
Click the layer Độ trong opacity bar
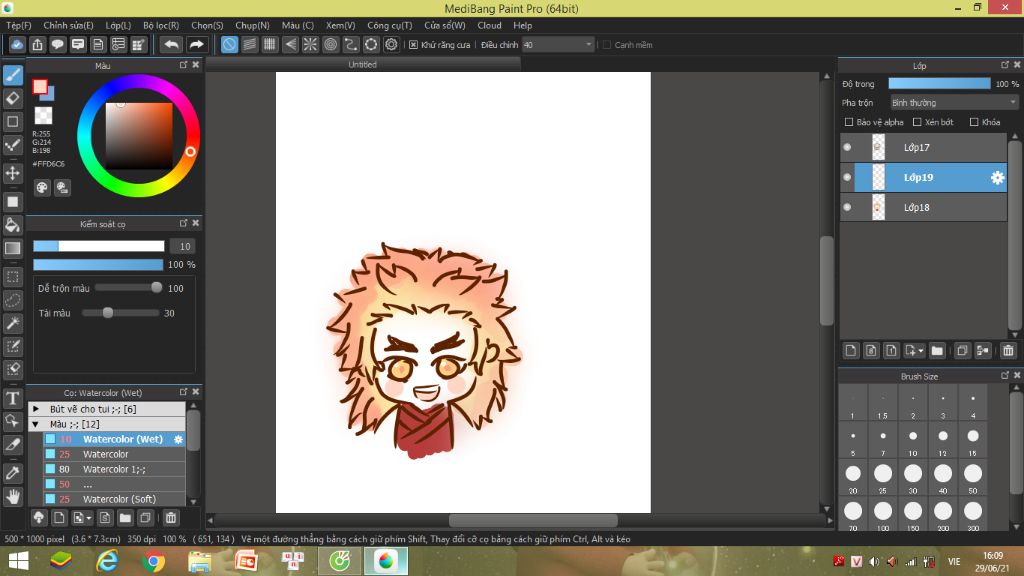point(939,84)
